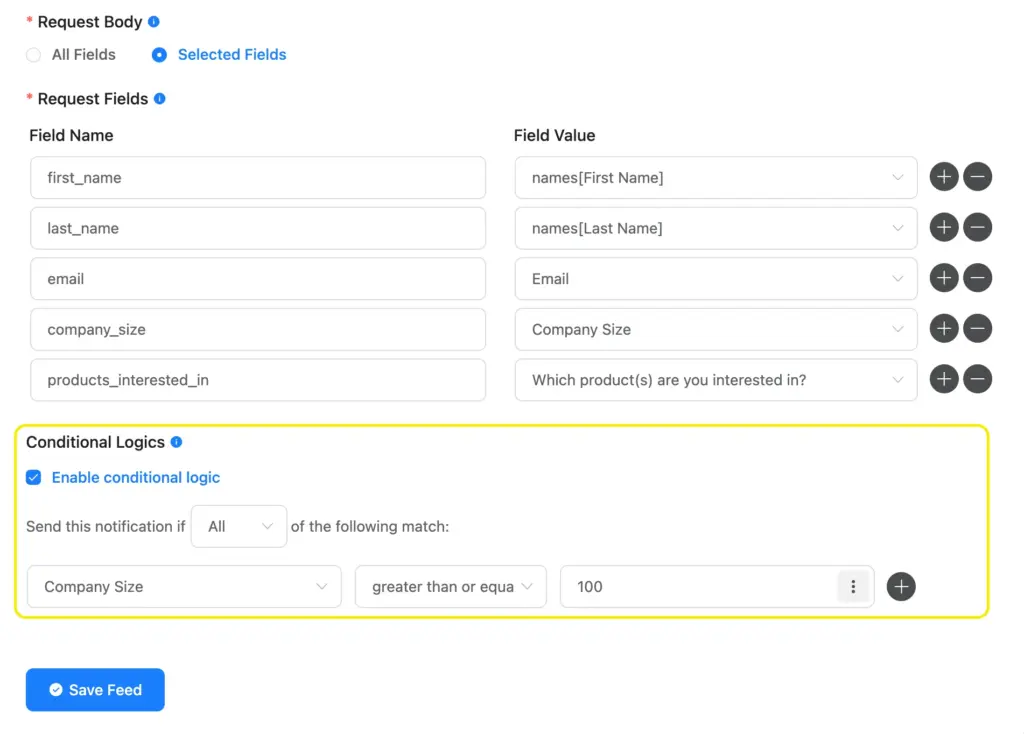Remove the company_size request field row
This screenshot has height=734, width=1024.
tap(978, 328)
